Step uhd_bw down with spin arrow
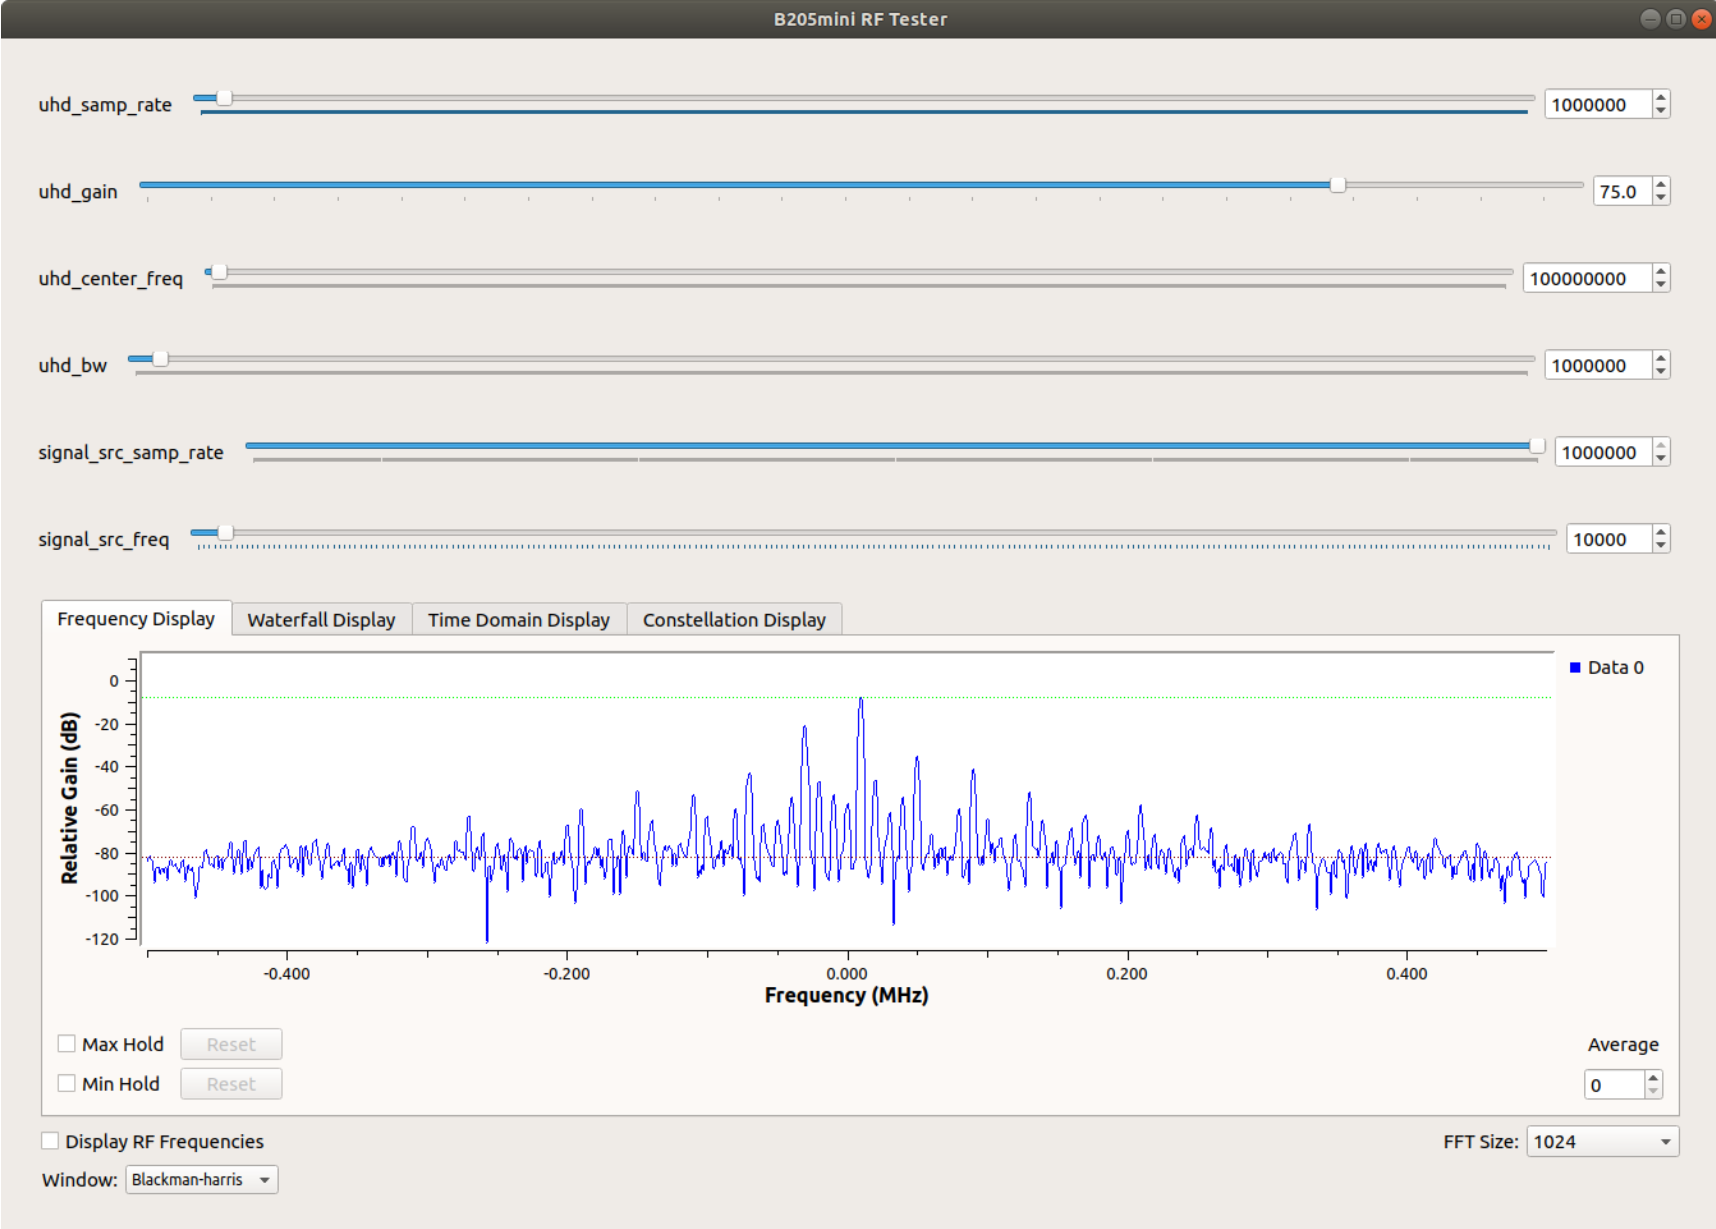The width and height of the screenshot is (1716, 1229). (x=1661, y=372)
